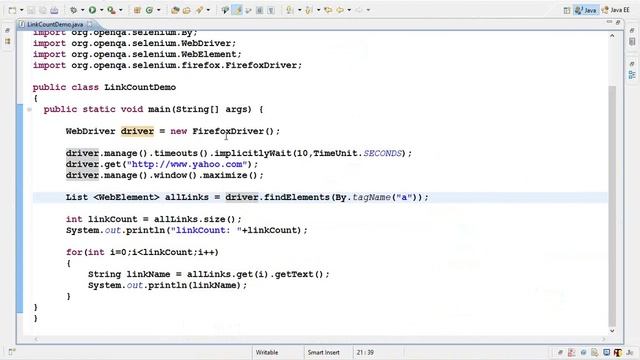Click the Search flashlight icon
The height and width of the screenshot is (360, 640).
(x=200, y=10)
